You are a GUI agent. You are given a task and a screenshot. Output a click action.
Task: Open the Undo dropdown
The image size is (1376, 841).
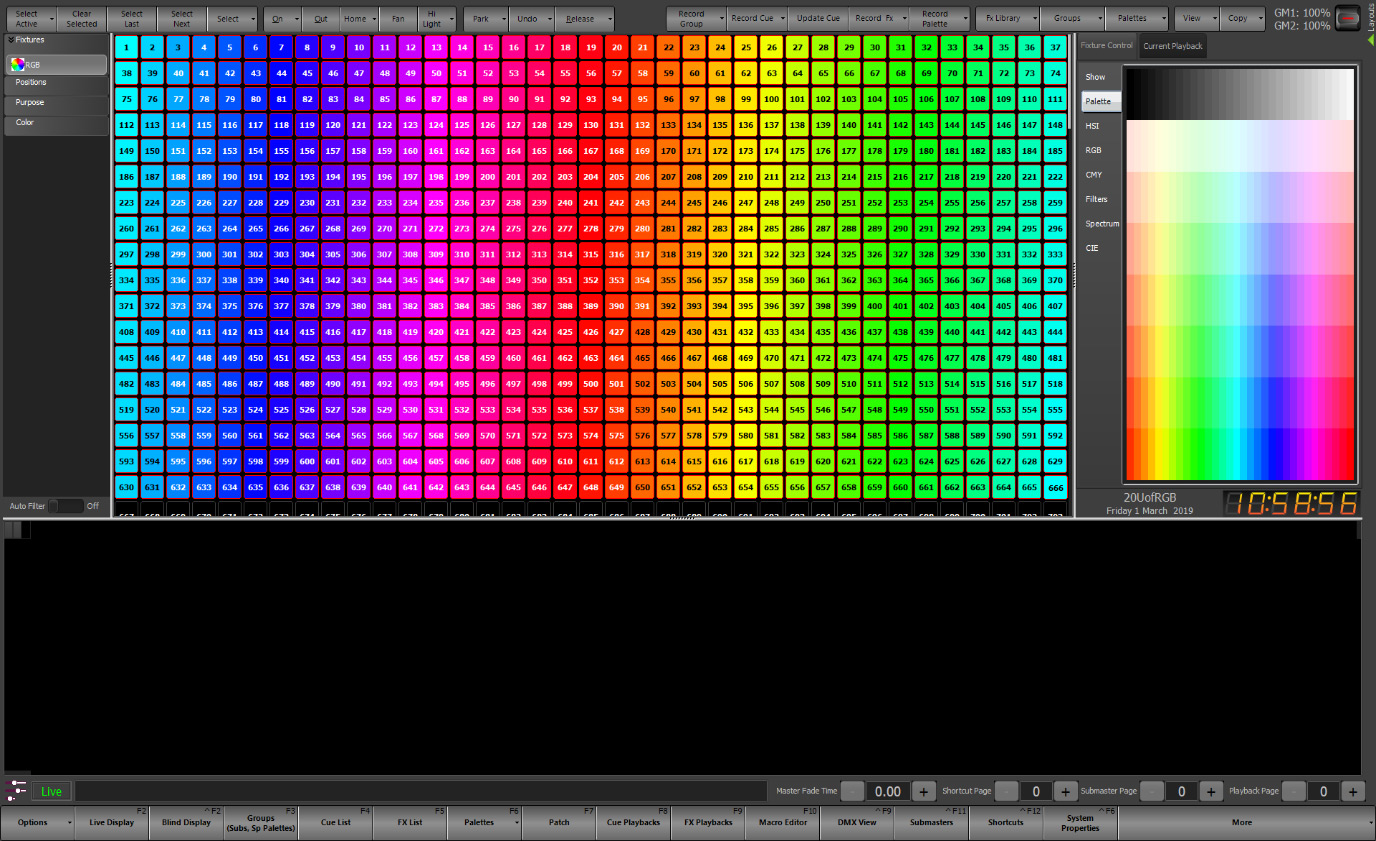click(531, 19)
